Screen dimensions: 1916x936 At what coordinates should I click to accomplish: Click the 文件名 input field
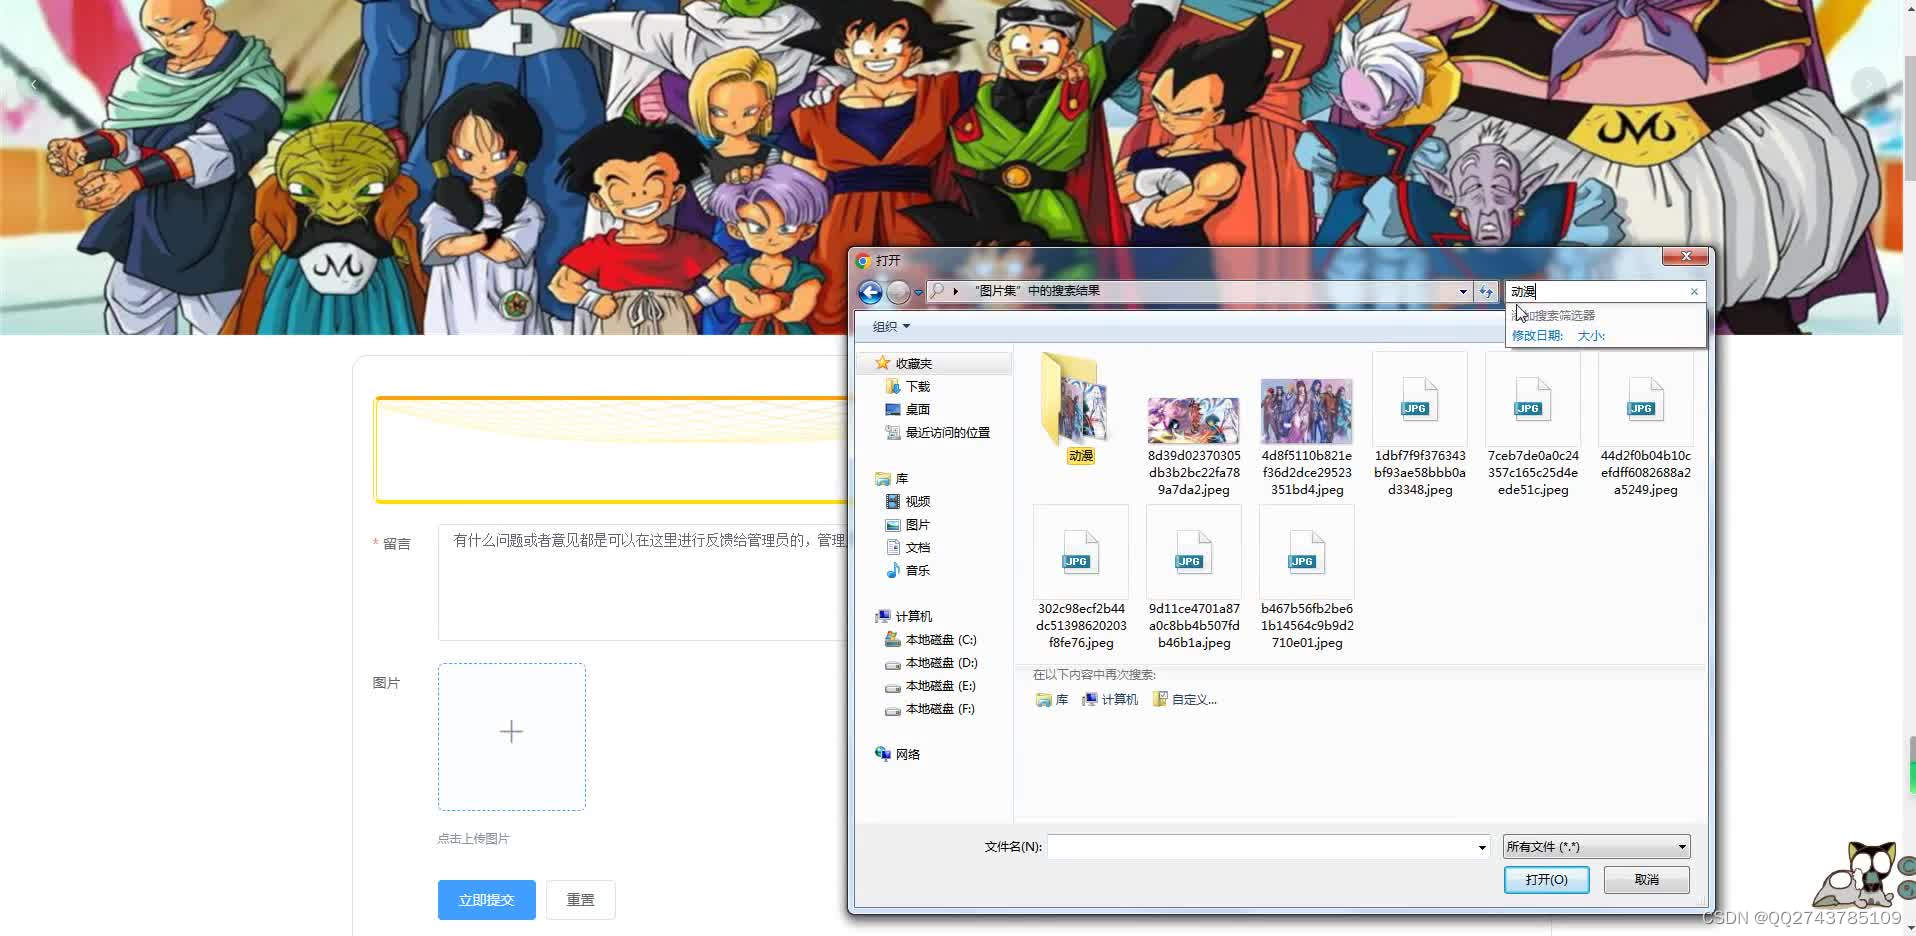1260,847
